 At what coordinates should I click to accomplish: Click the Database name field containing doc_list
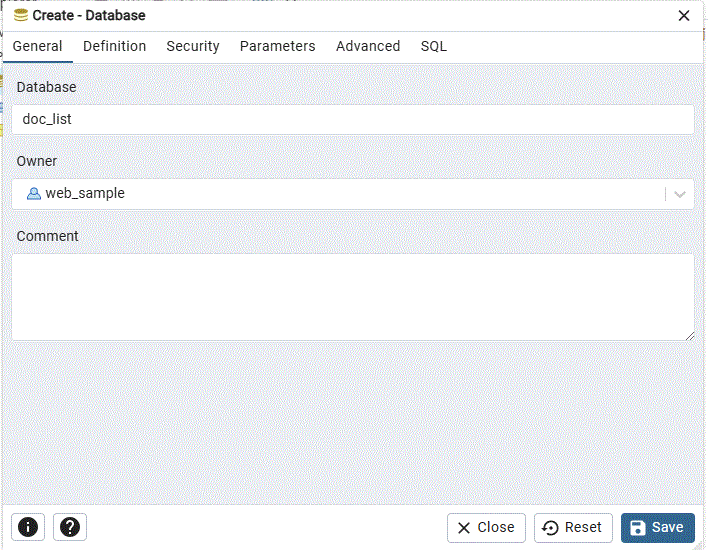coord(352,119)
